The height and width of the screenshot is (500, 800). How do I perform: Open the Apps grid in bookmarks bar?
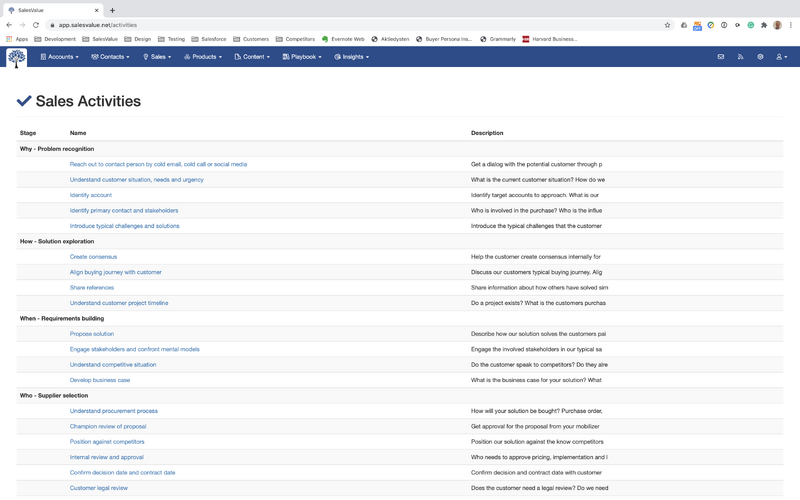(x=17, y=39)
